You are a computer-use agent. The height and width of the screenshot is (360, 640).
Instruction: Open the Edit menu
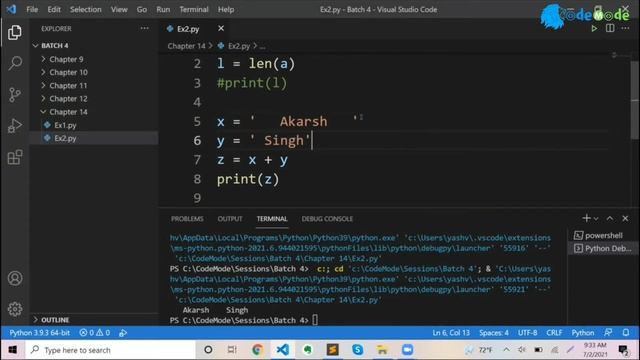coord(53,9)
